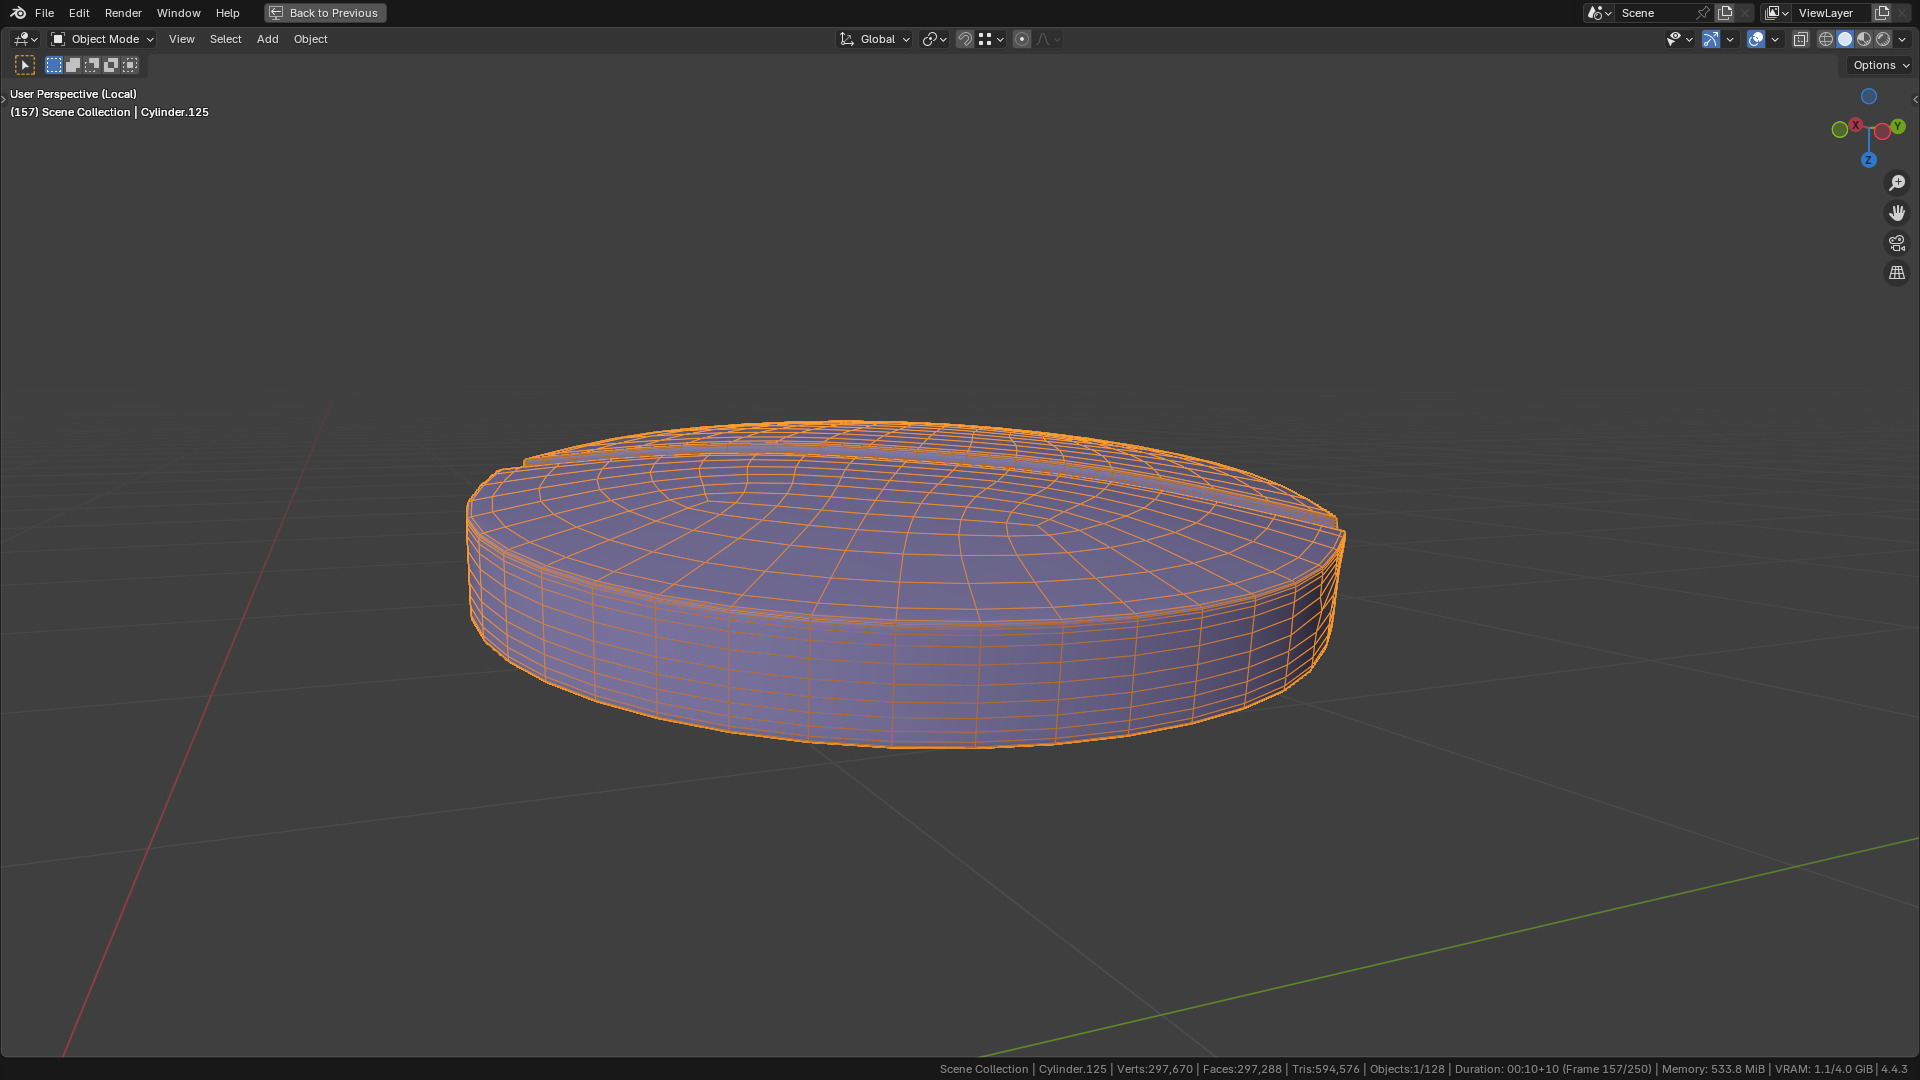
Task: Expand the right sidebar panel arrow
Action: coord(1915,99)
